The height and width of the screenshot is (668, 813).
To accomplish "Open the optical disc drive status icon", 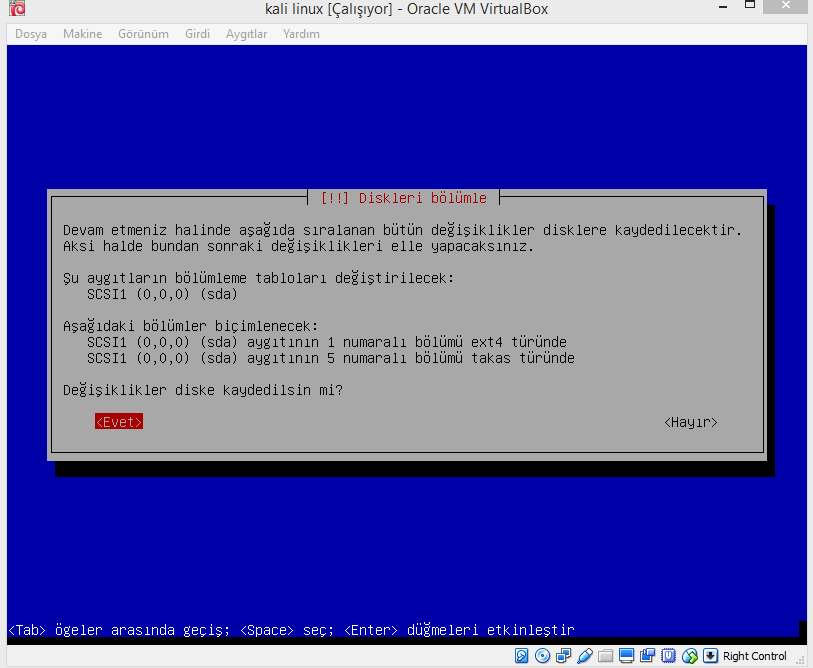I will tap(543, 656).
